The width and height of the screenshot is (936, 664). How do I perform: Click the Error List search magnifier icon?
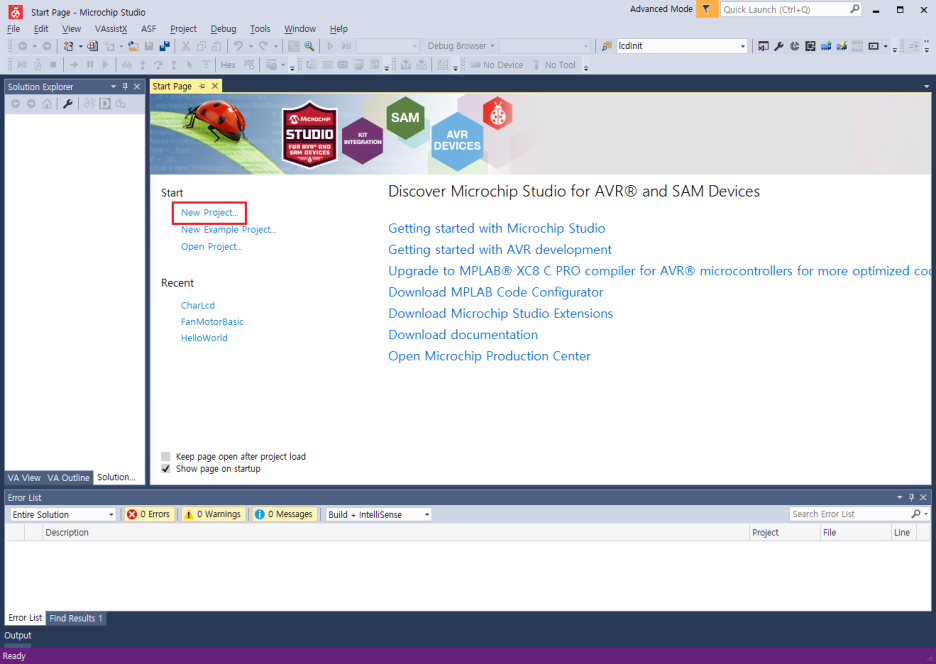click(x=916, y=514)
